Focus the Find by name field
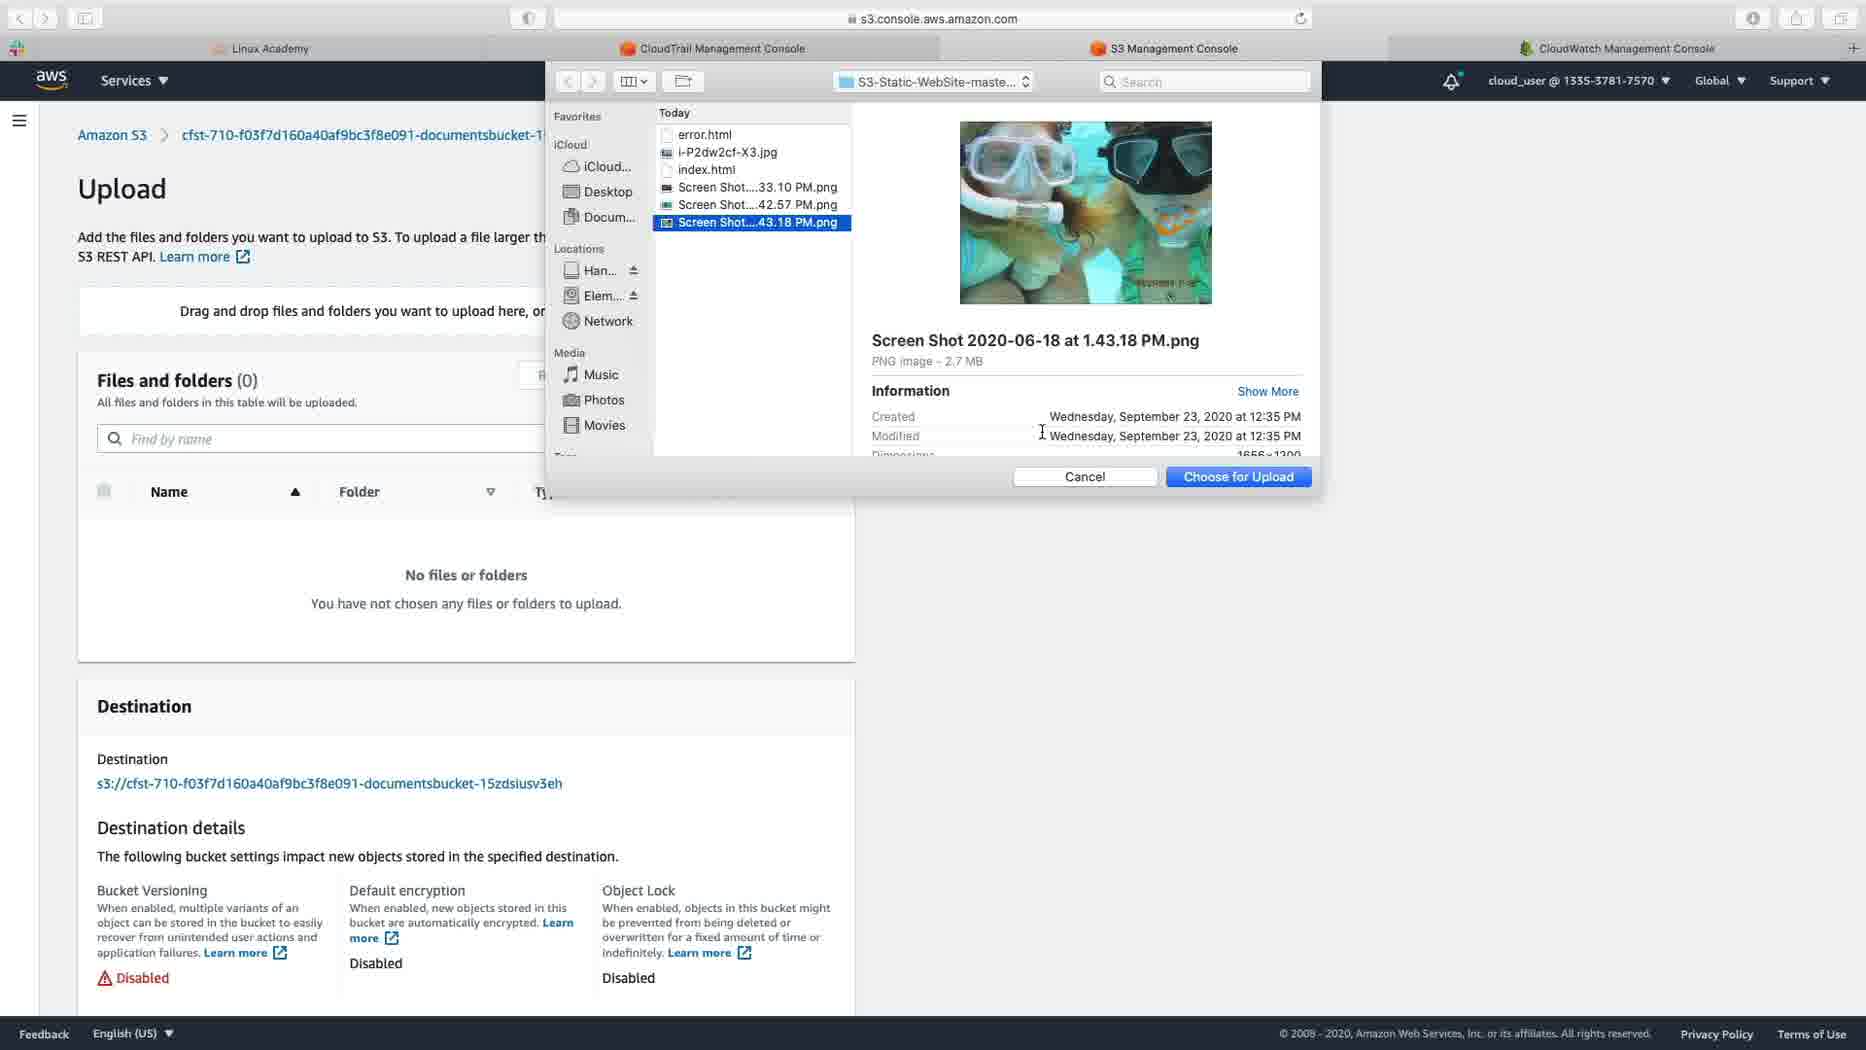The image size is (1866, 1050). [x=321, y=439]
